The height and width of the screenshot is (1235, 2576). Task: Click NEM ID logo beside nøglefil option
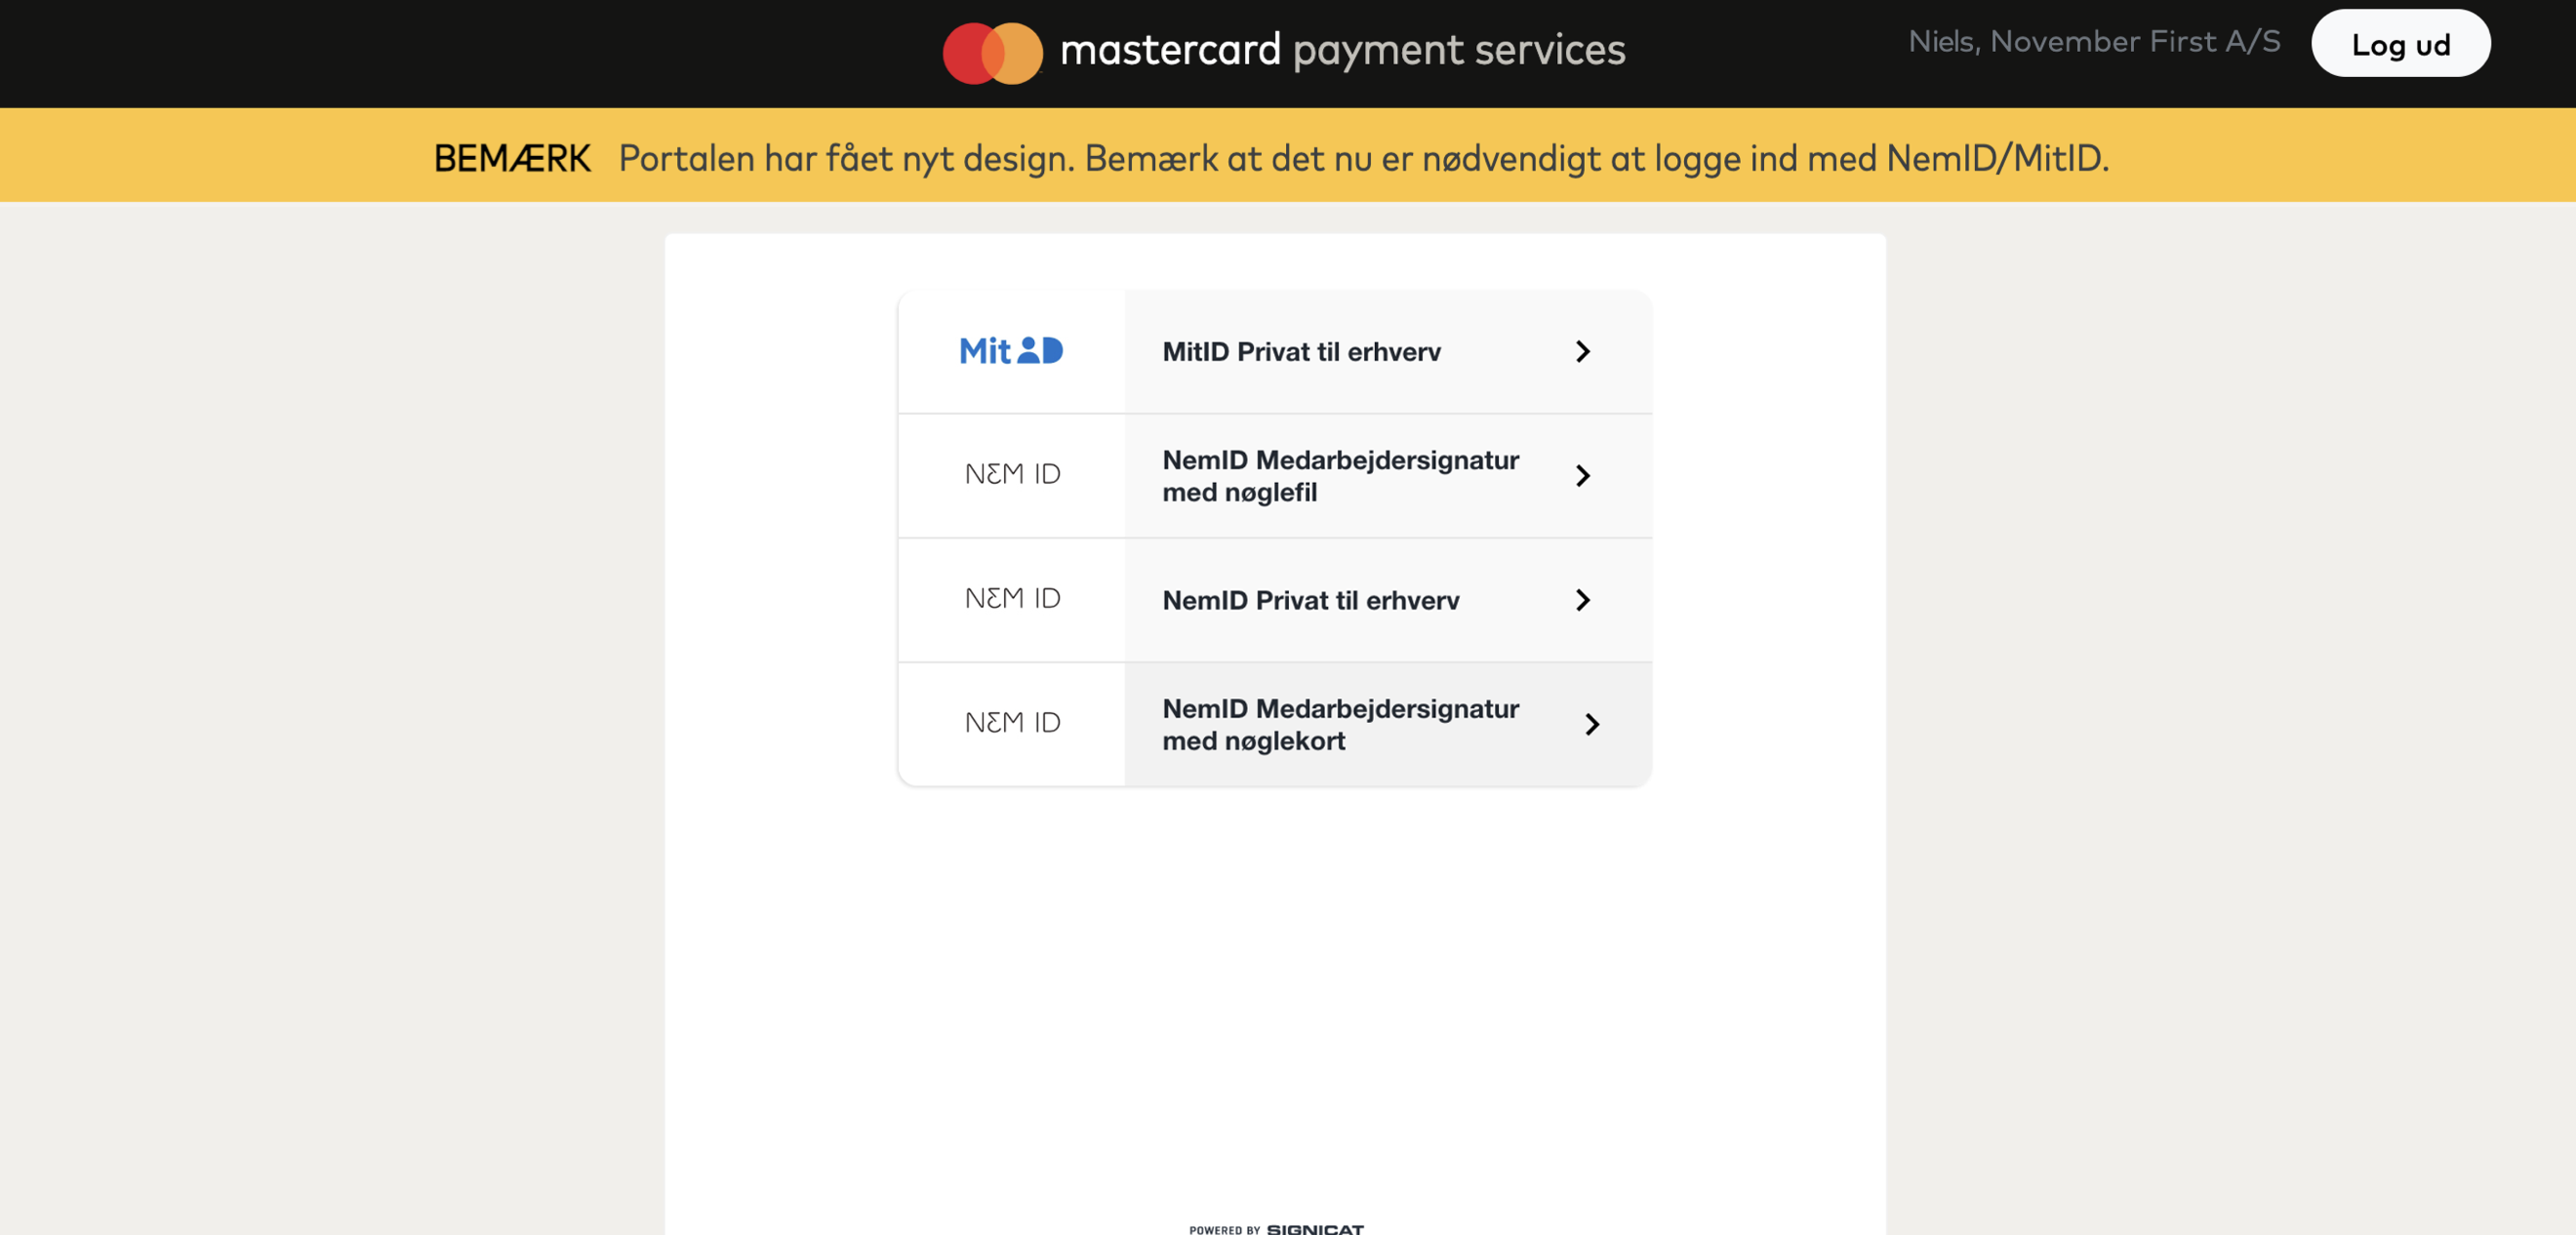(x=1012, y=474)
